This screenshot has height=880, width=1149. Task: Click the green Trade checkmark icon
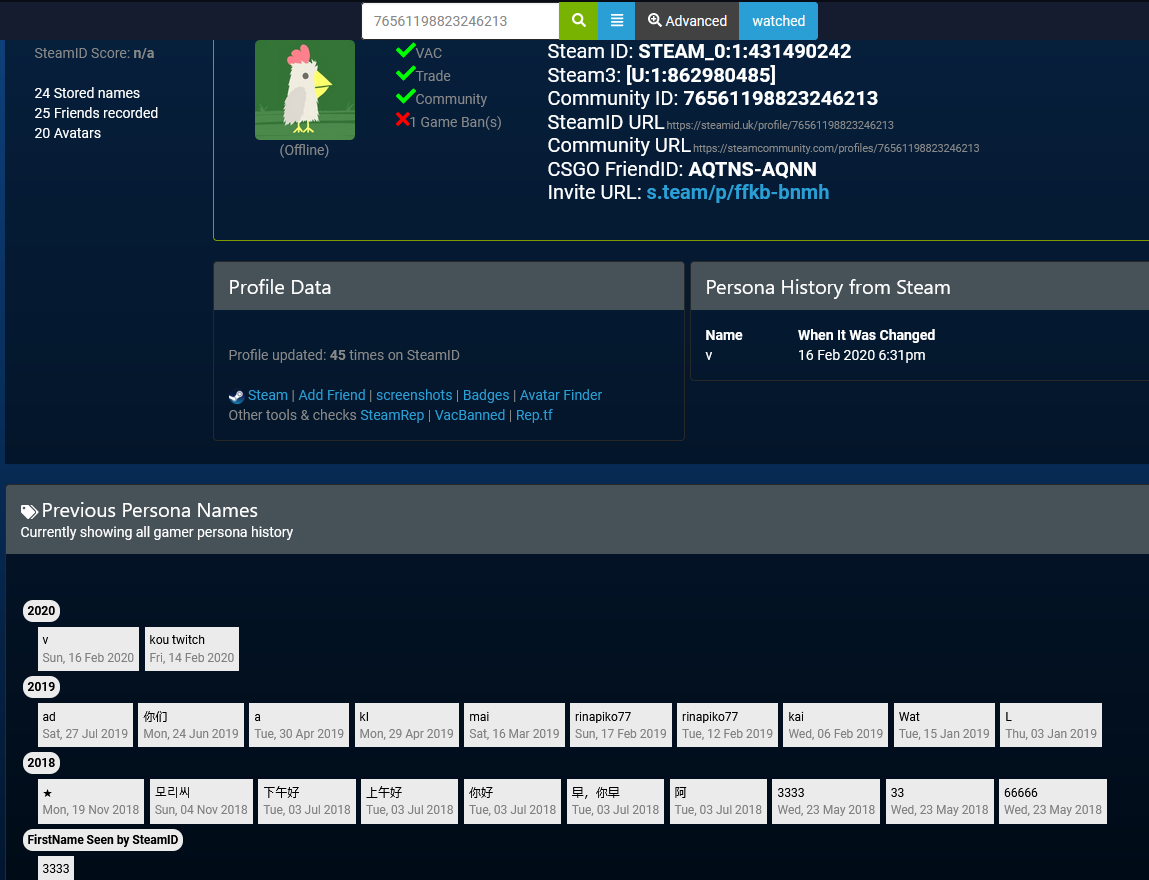(405, 74)
